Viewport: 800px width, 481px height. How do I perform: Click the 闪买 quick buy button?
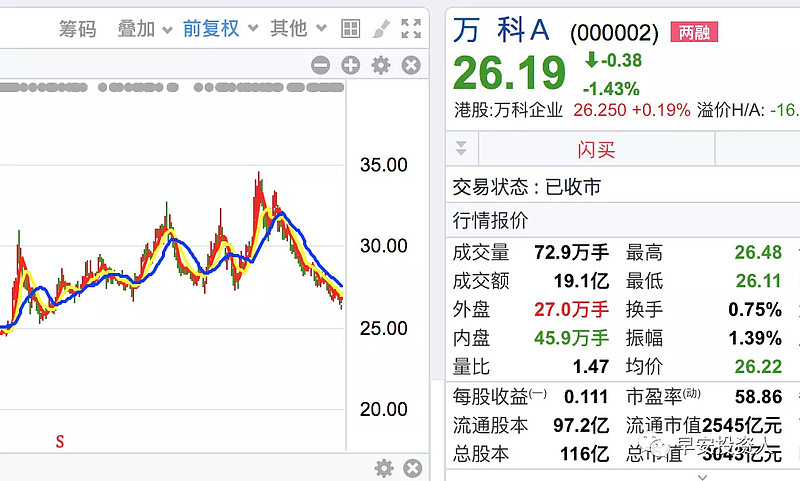point(596,149)
